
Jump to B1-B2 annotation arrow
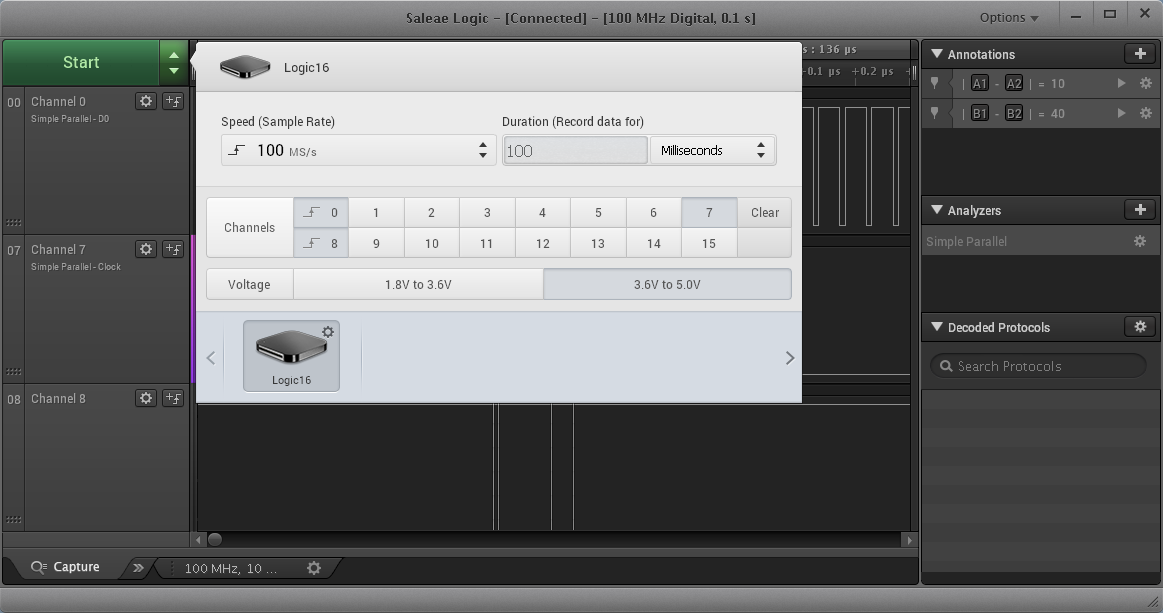coord(1121,113)
